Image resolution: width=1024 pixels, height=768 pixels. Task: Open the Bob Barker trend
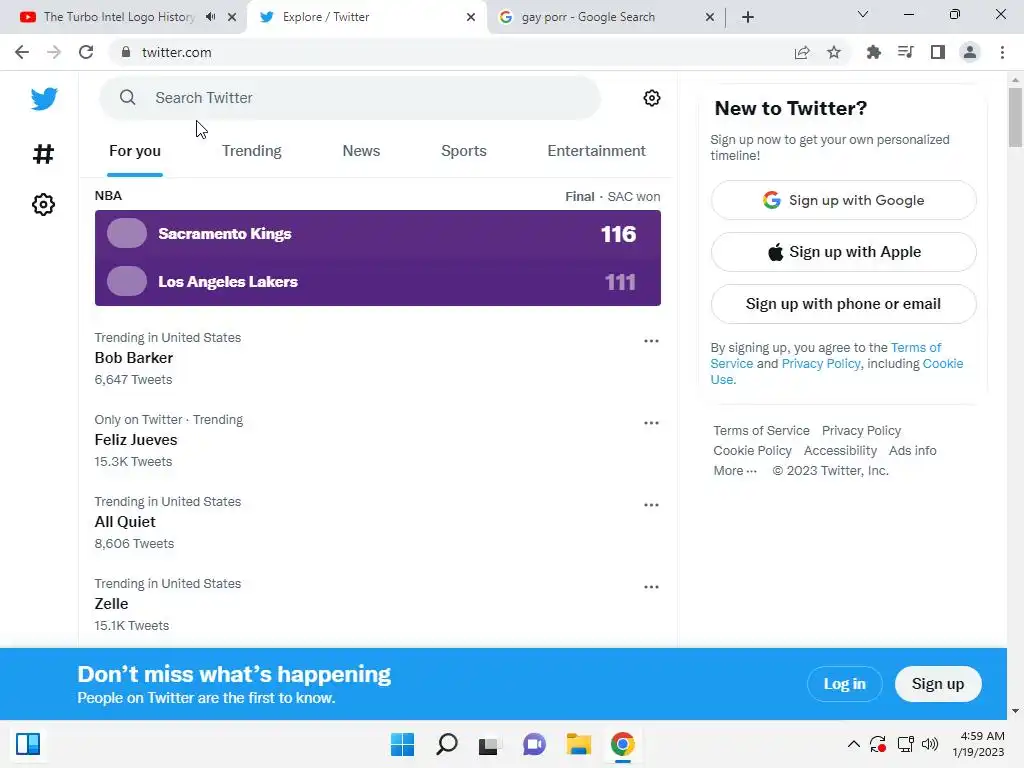pos(377,358)
